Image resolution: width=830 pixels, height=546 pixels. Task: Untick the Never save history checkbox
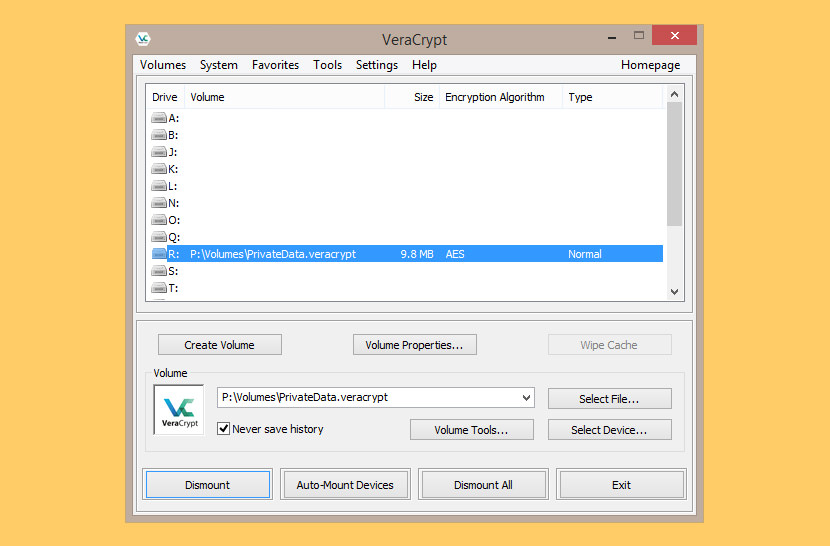click(223, 428)
